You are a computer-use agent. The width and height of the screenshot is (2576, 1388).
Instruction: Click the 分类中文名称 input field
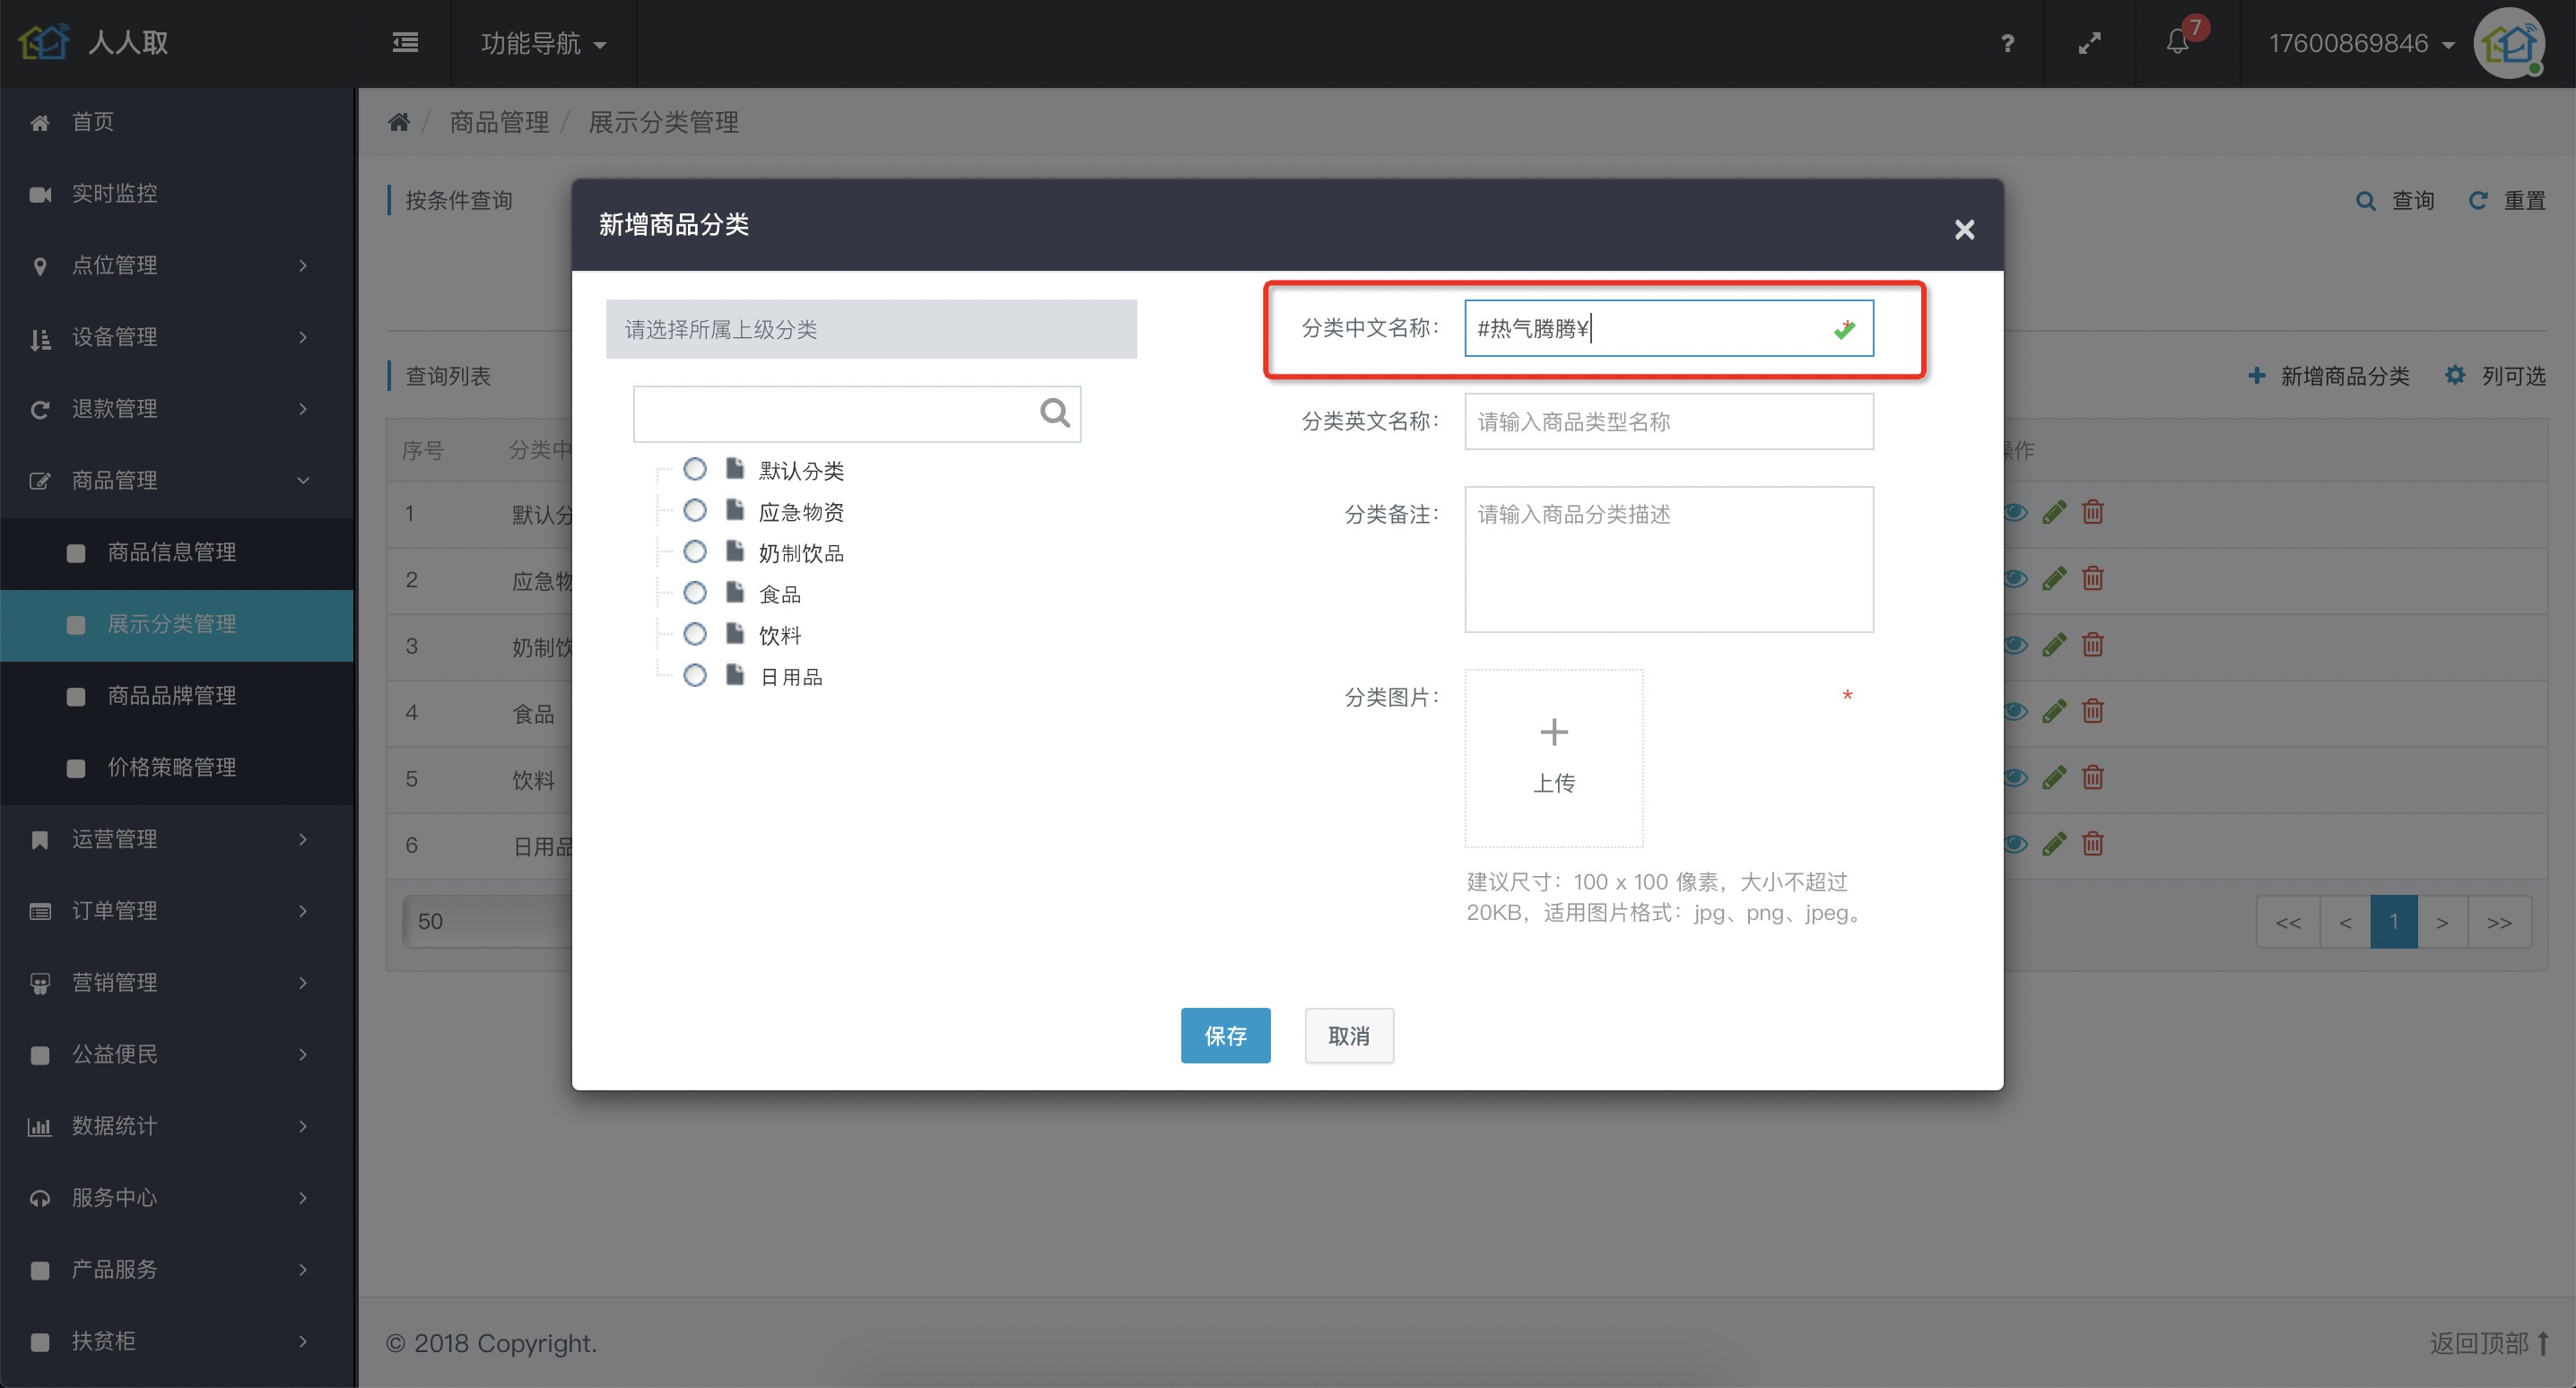1668,328
